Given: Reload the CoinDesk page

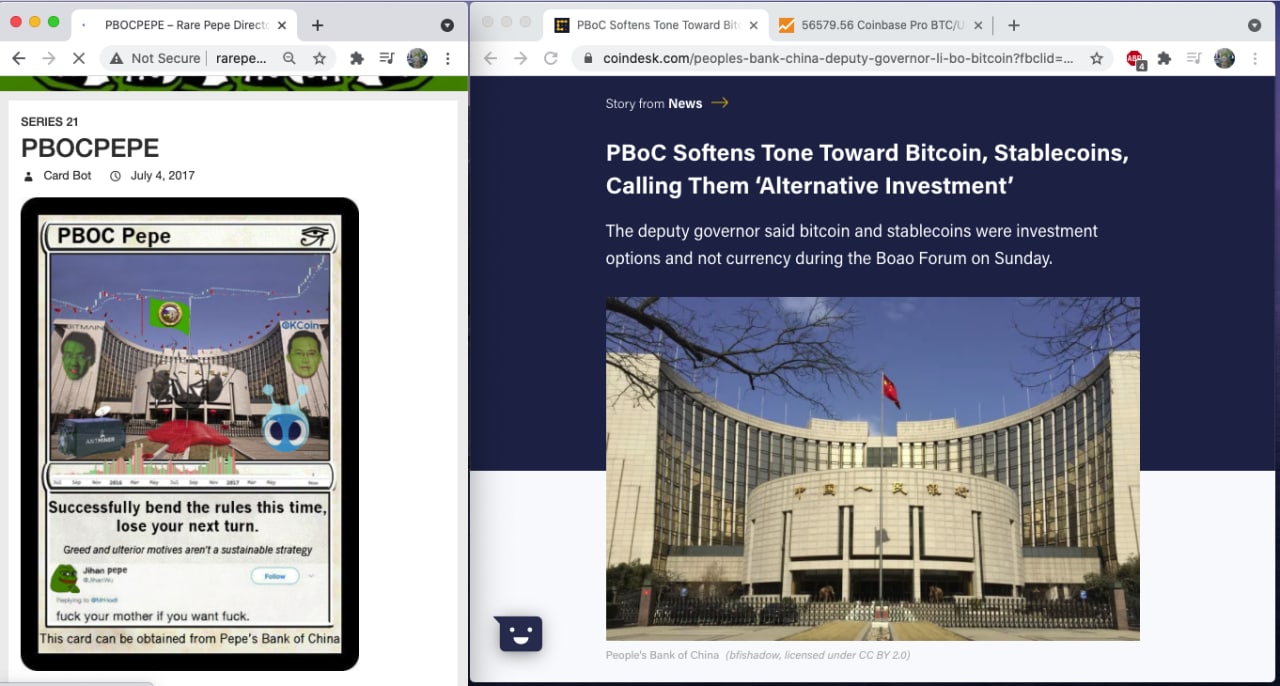Looking at the screenshot, I should pos(550,58).
